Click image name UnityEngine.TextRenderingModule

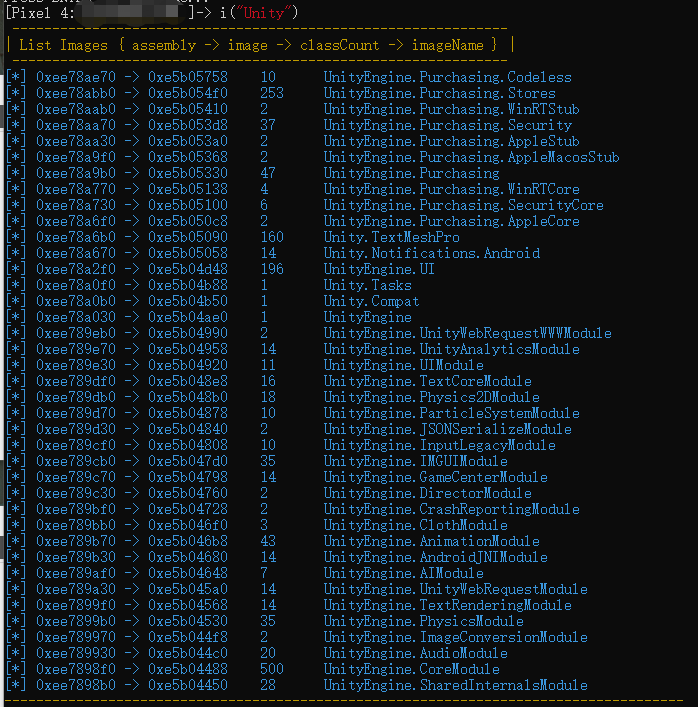point(447,605)
